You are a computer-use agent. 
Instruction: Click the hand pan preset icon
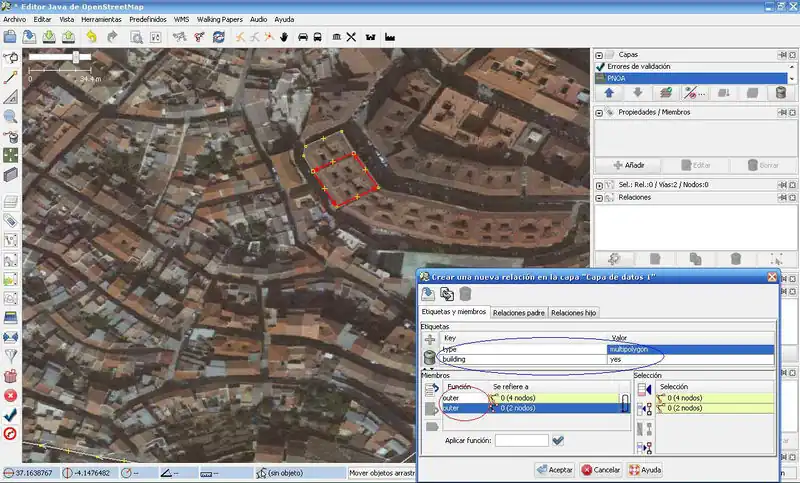pyautogui.click(x=283, y=37)
